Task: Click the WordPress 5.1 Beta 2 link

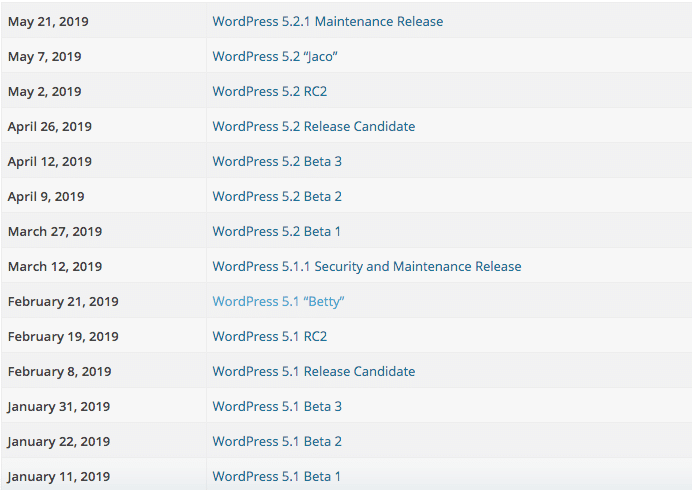Action: (x=276, y=441)
